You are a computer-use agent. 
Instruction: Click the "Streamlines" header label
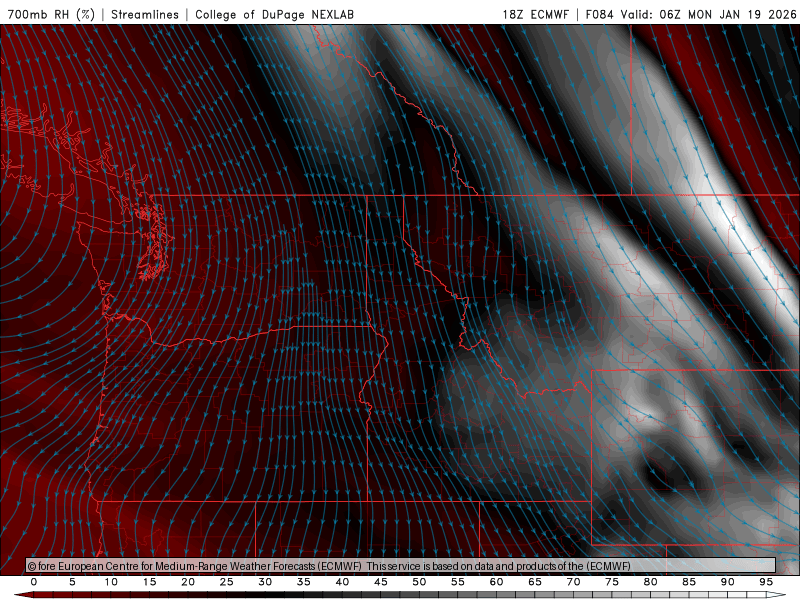[145, 14]
